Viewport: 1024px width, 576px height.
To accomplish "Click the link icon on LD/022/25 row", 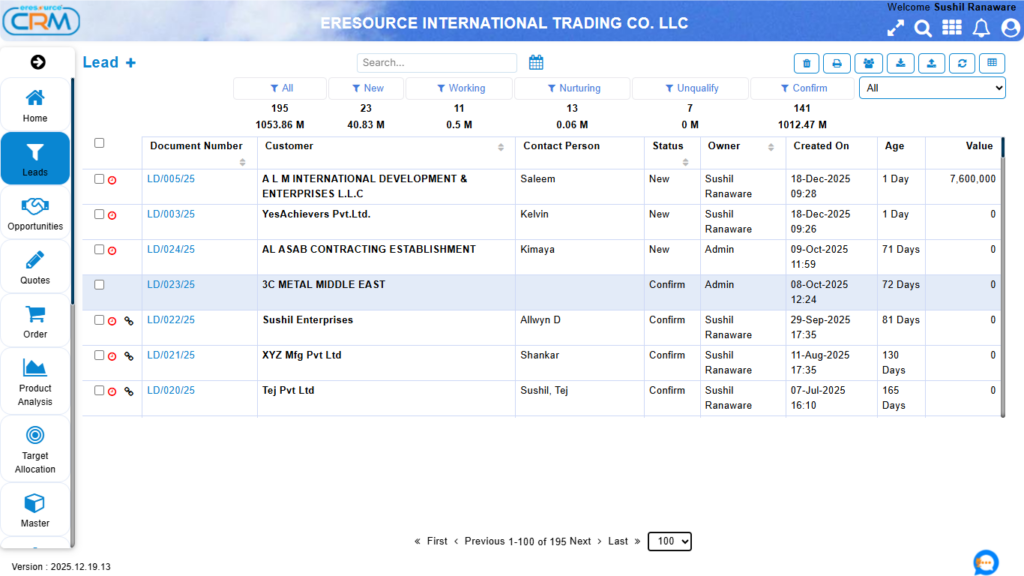I will point(128,321).
